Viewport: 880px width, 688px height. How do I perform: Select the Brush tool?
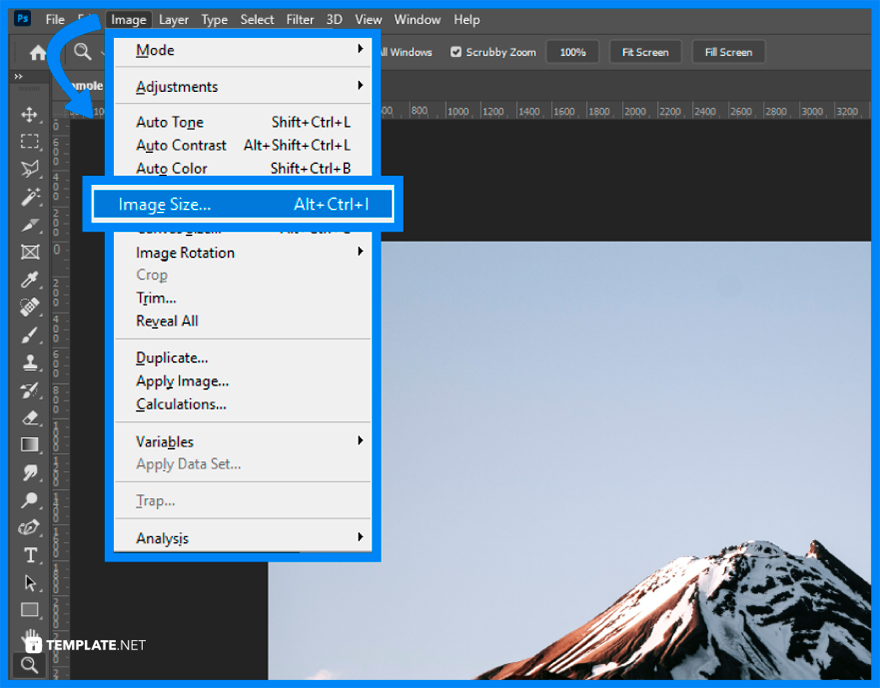pos(29,335)
